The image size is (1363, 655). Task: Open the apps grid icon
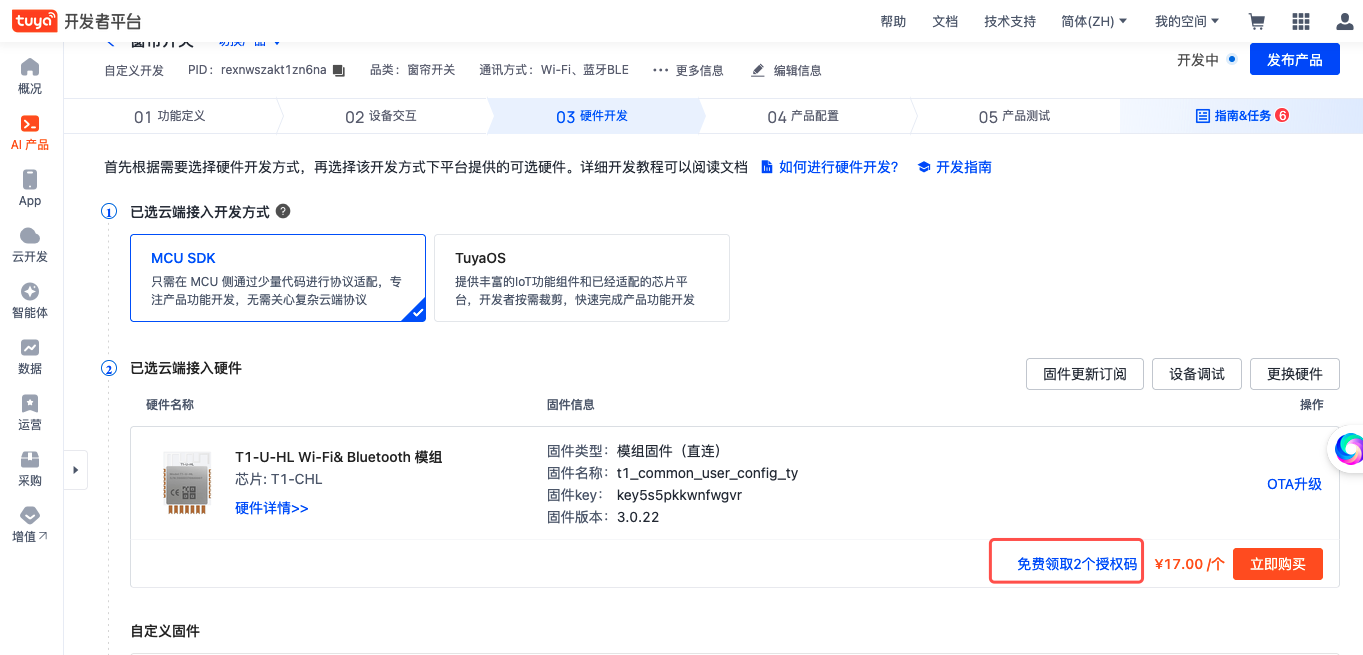point(1301,21)
